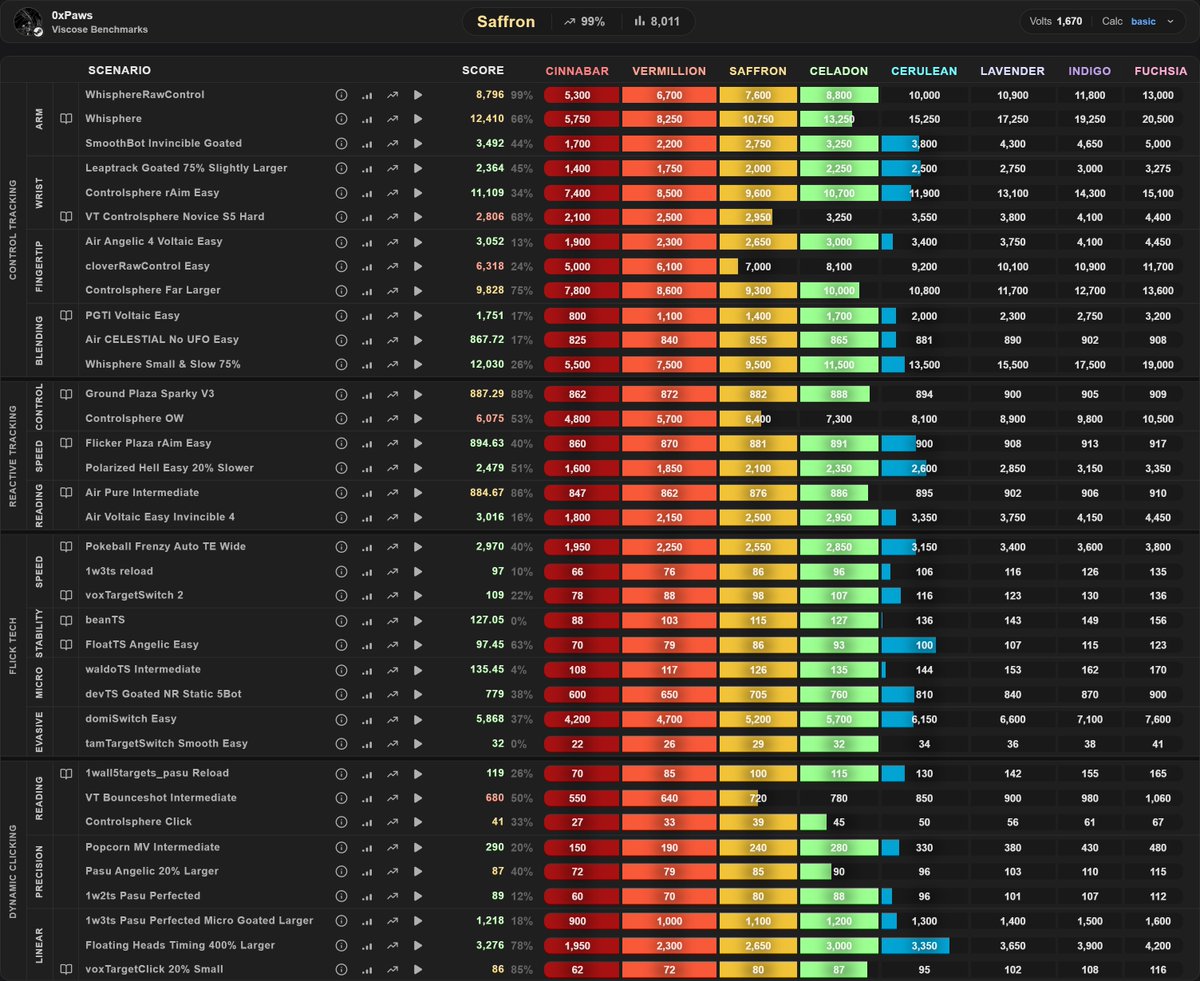The width and height of the screenshot is (1200, 981).
Task: Open the bars icon for Polarized Hell Easy 20% Slower
Action: tap(366, 468)
